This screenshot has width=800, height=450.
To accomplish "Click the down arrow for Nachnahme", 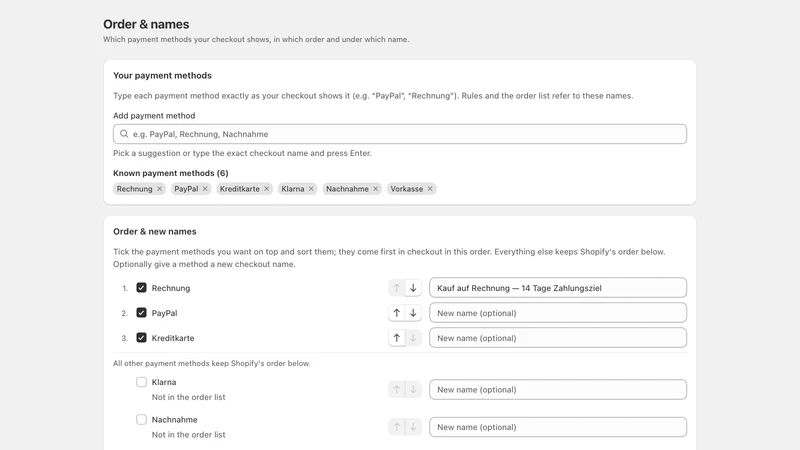I will point(413,427).
